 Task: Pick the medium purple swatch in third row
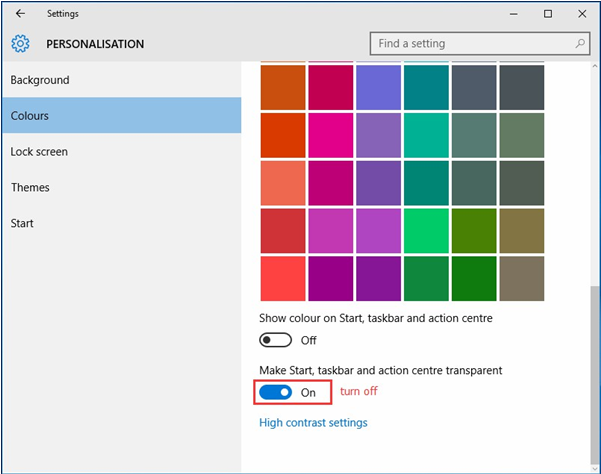click(378, 183)
